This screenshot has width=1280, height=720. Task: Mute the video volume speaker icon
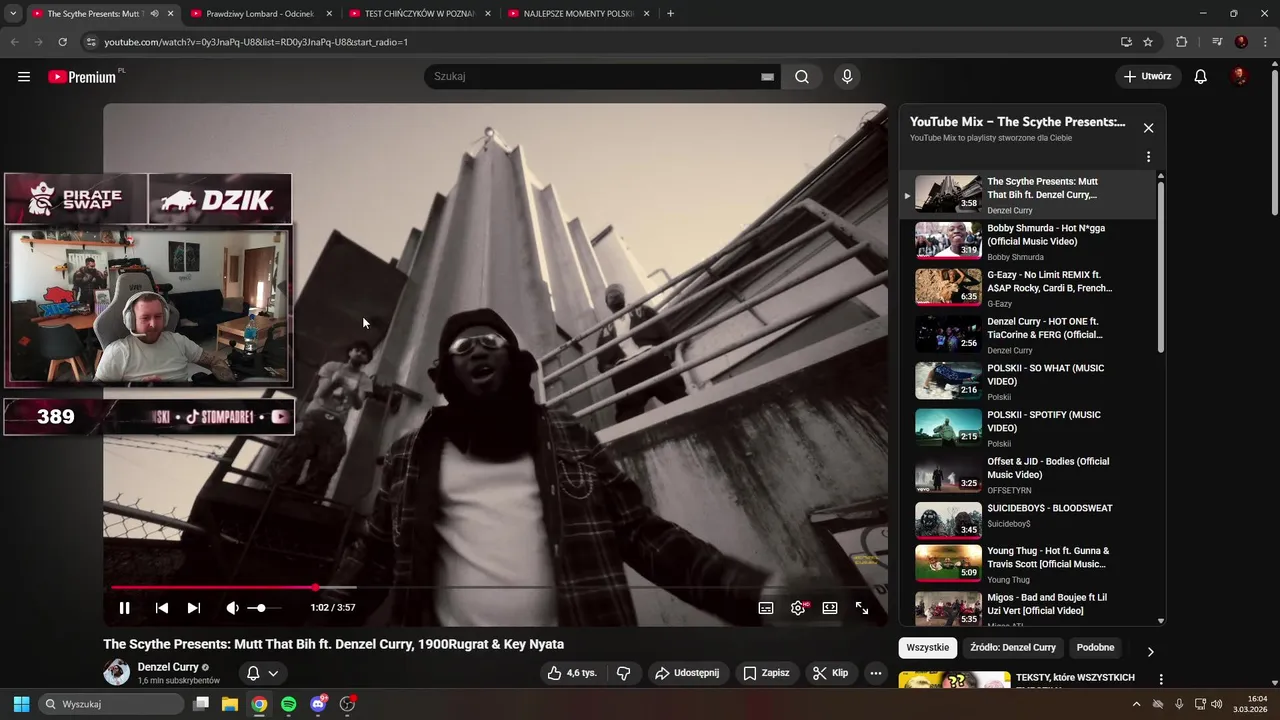232,608
